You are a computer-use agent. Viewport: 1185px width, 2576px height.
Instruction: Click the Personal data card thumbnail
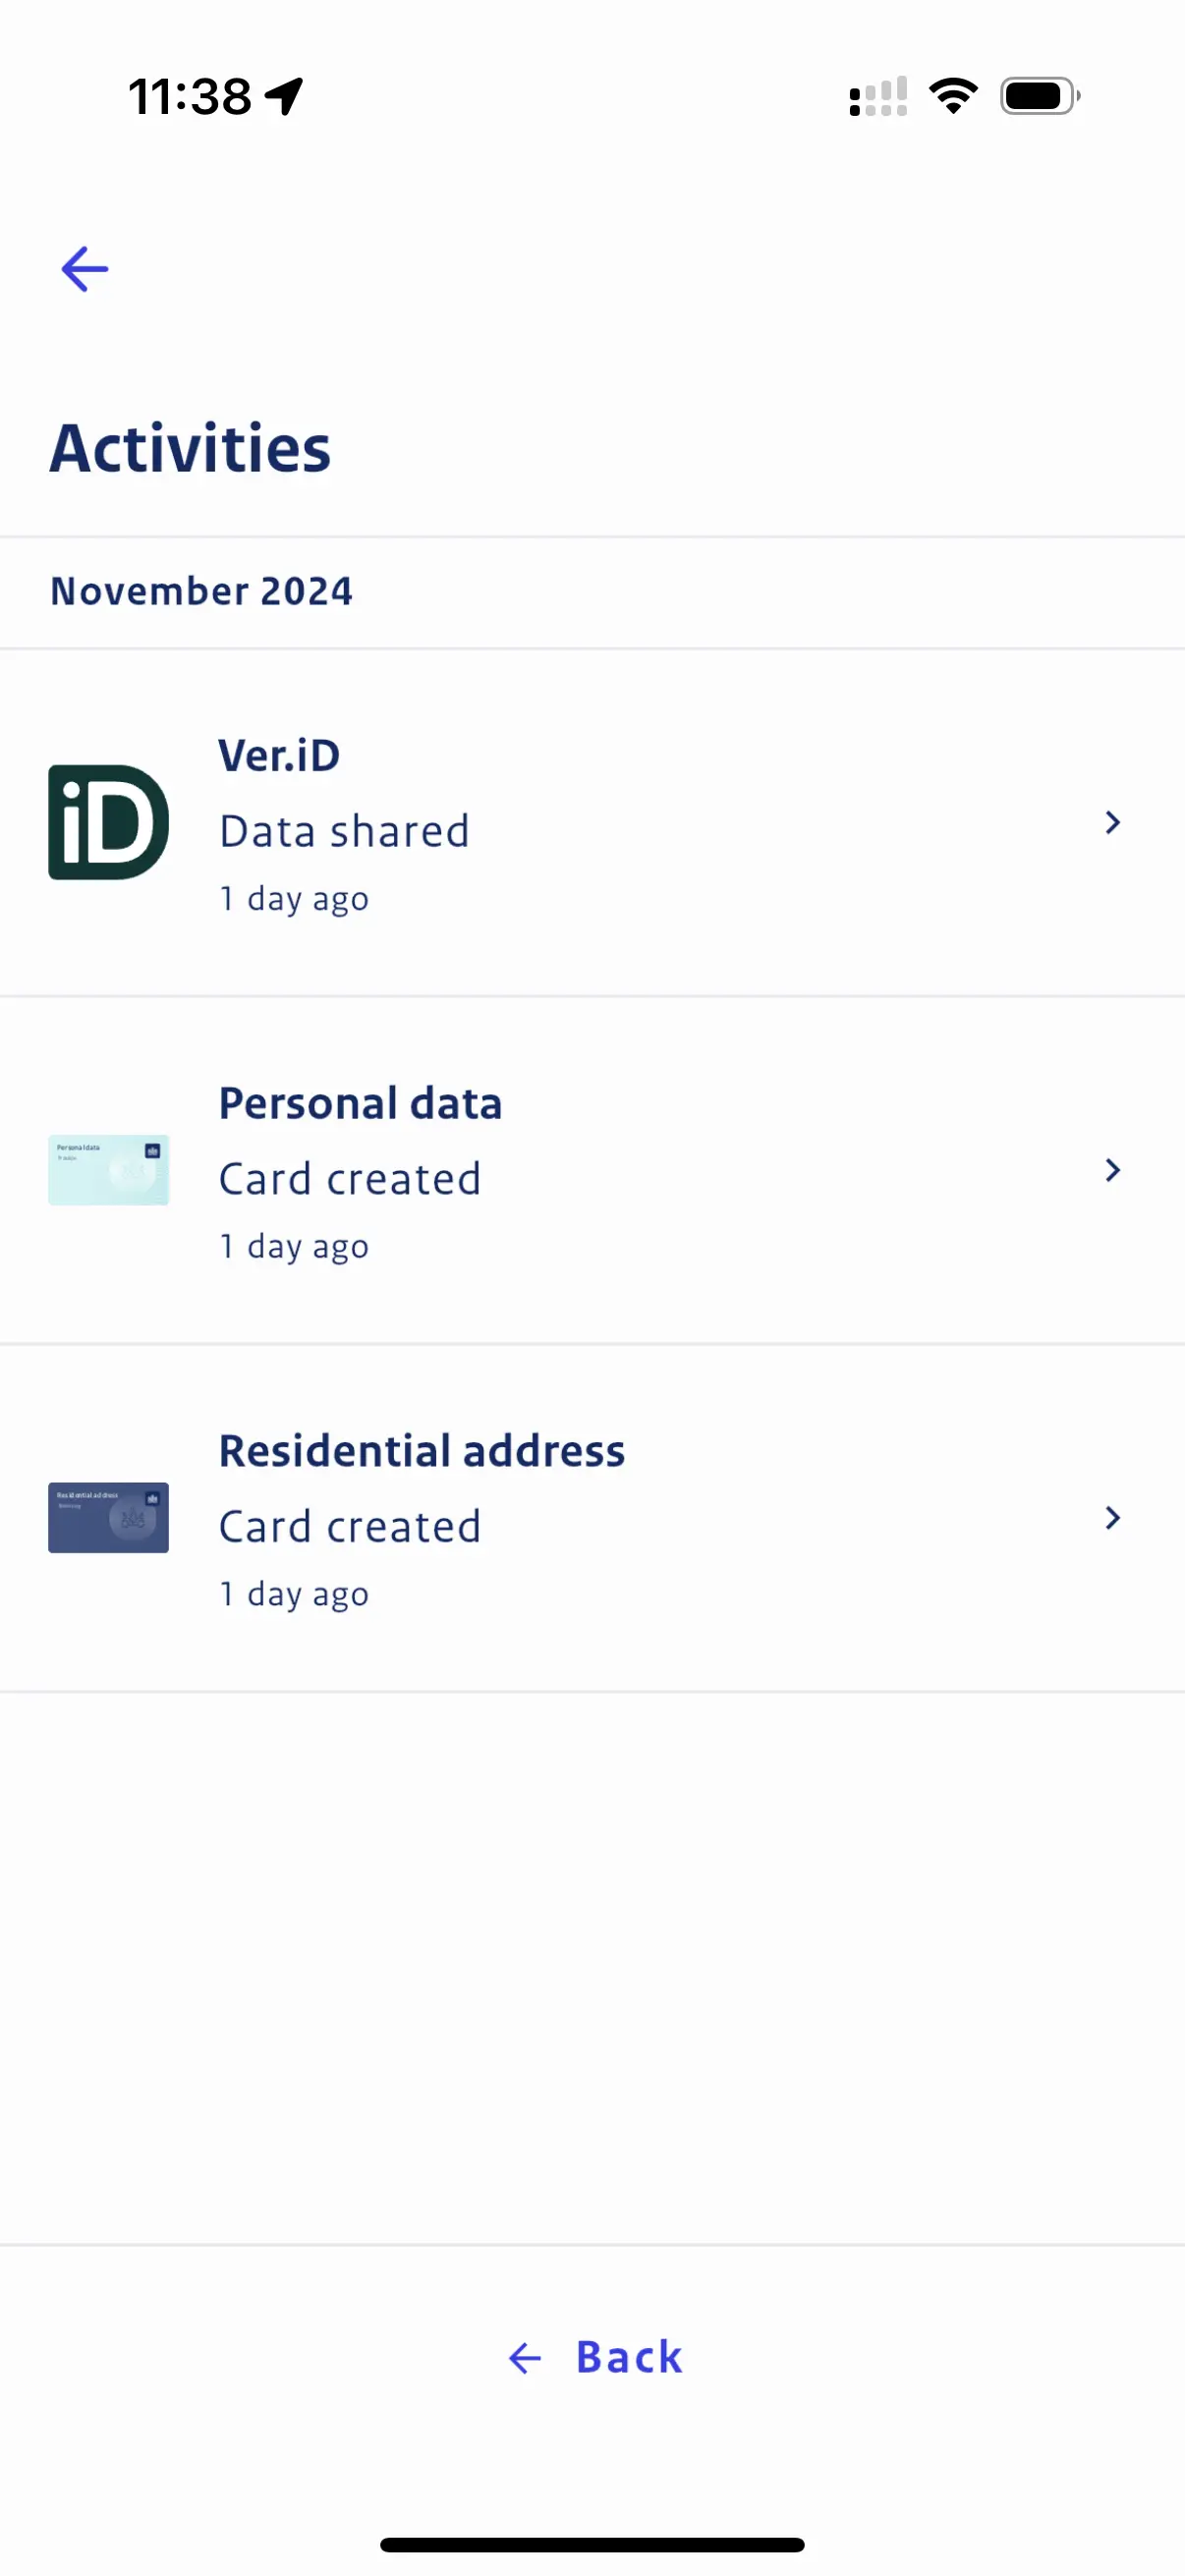click(108, 1169)
